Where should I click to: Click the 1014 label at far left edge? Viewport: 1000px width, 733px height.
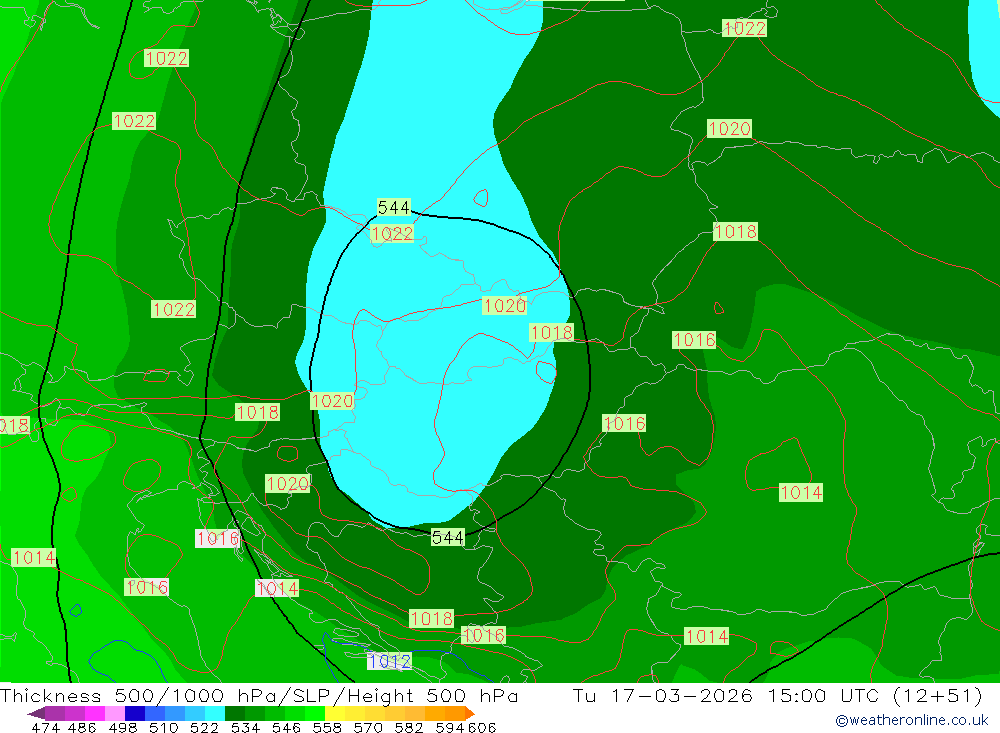point(34,557)
